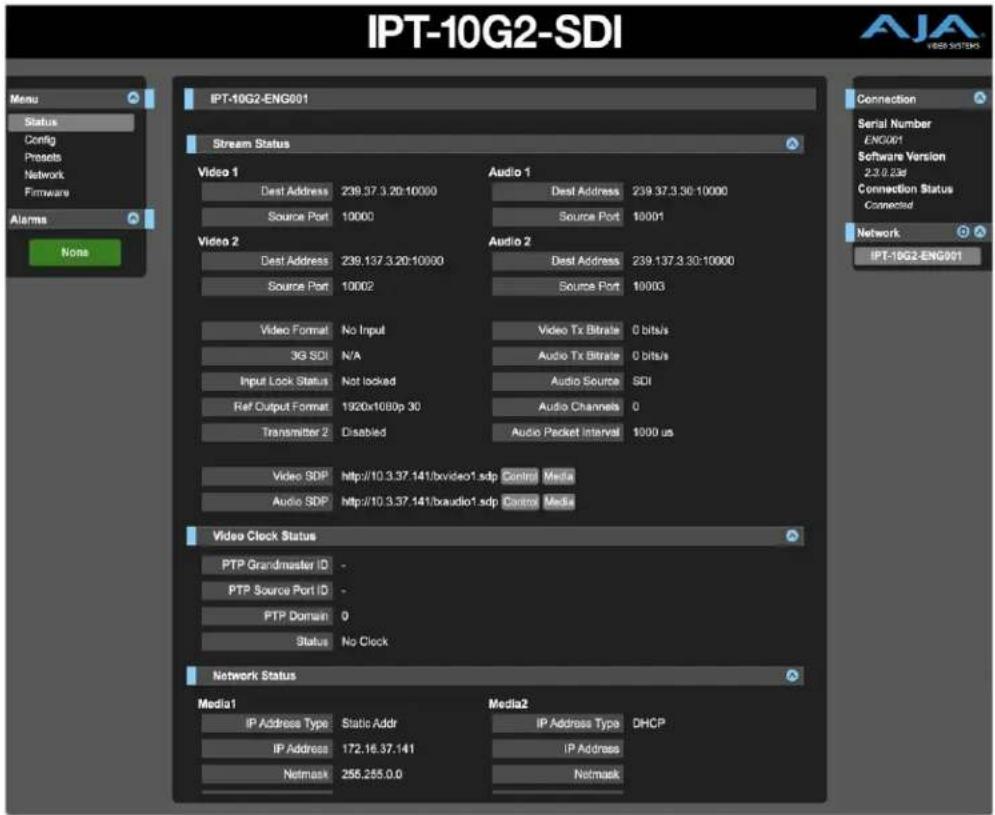
Task: Open the Config menu page
Action: point(40,140)
